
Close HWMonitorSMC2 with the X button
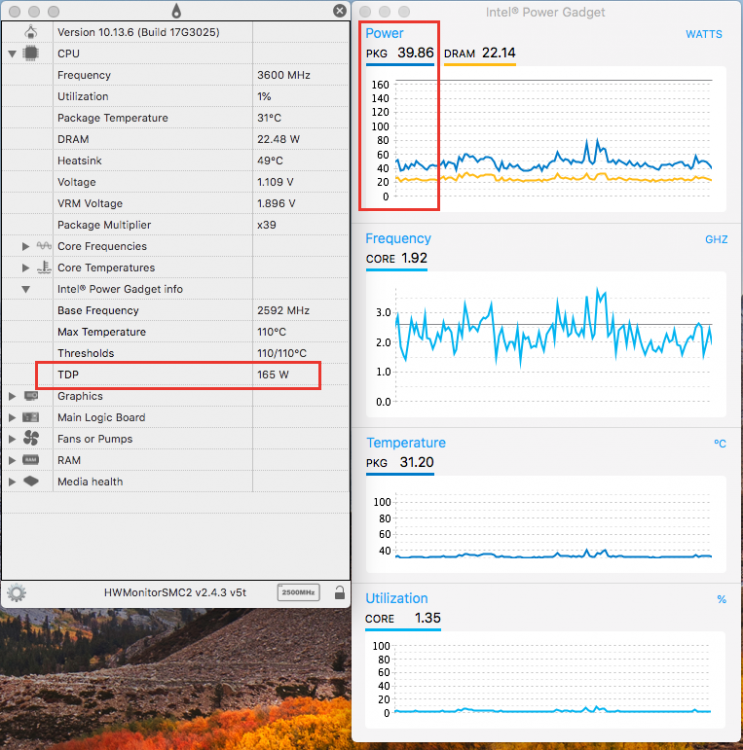pyautogui.click(x=340, y=11)
